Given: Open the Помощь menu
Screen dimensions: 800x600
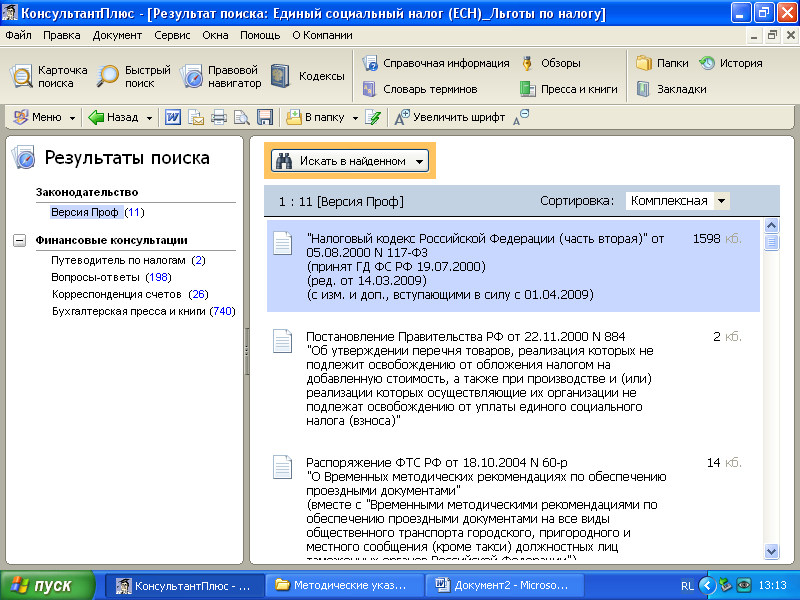Looking at the screenshot, I should tap(260, 35).
